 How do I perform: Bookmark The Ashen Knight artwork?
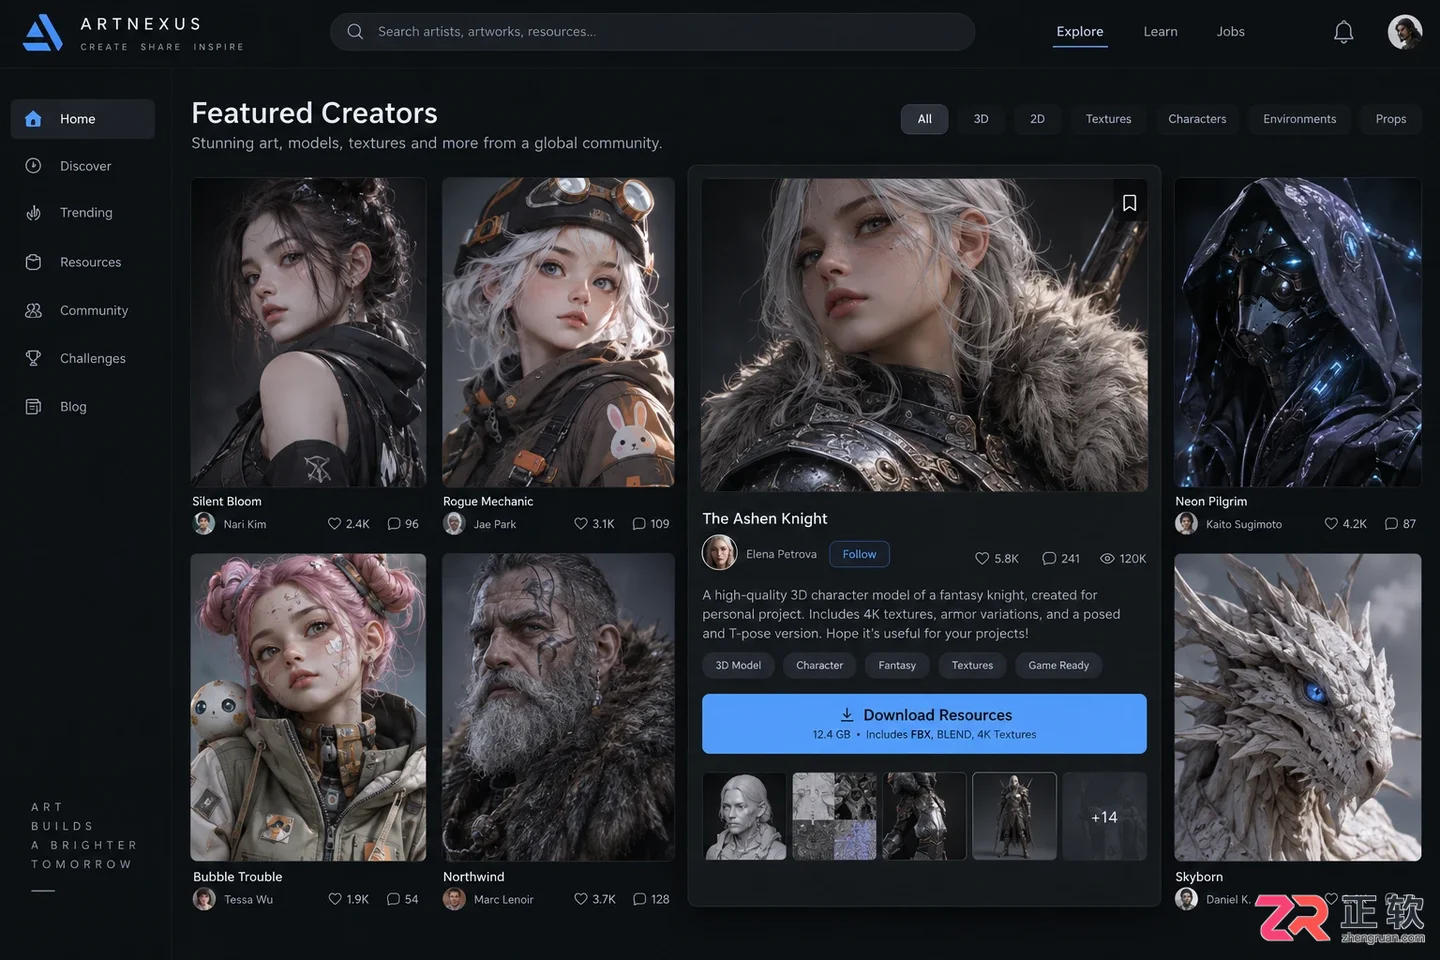point(1129,203)
